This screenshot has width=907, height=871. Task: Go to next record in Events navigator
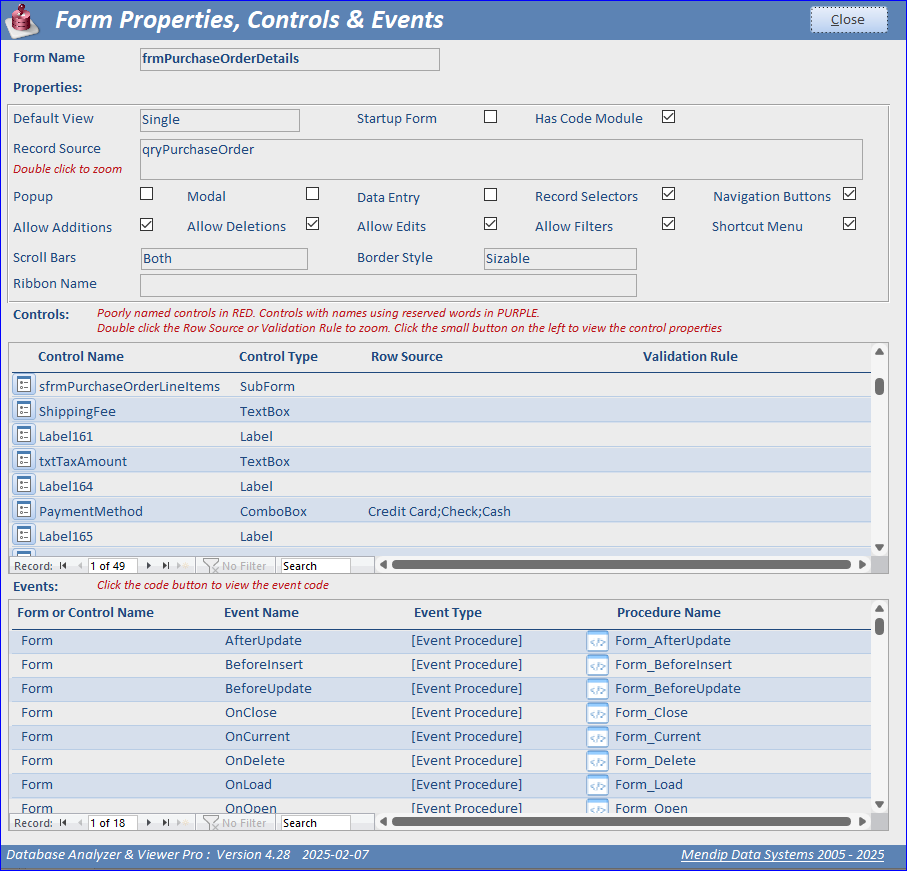click(x=149, y=822)
